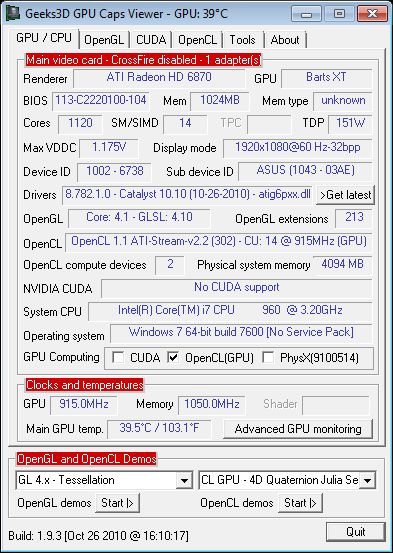Open the OpenGL demos dropdown arrow

click(x=184, y=480)
